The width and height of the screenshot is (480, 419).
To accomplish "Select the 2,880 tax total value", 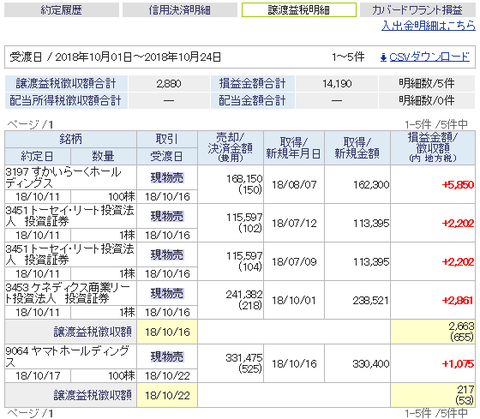I will coord(169,83).
